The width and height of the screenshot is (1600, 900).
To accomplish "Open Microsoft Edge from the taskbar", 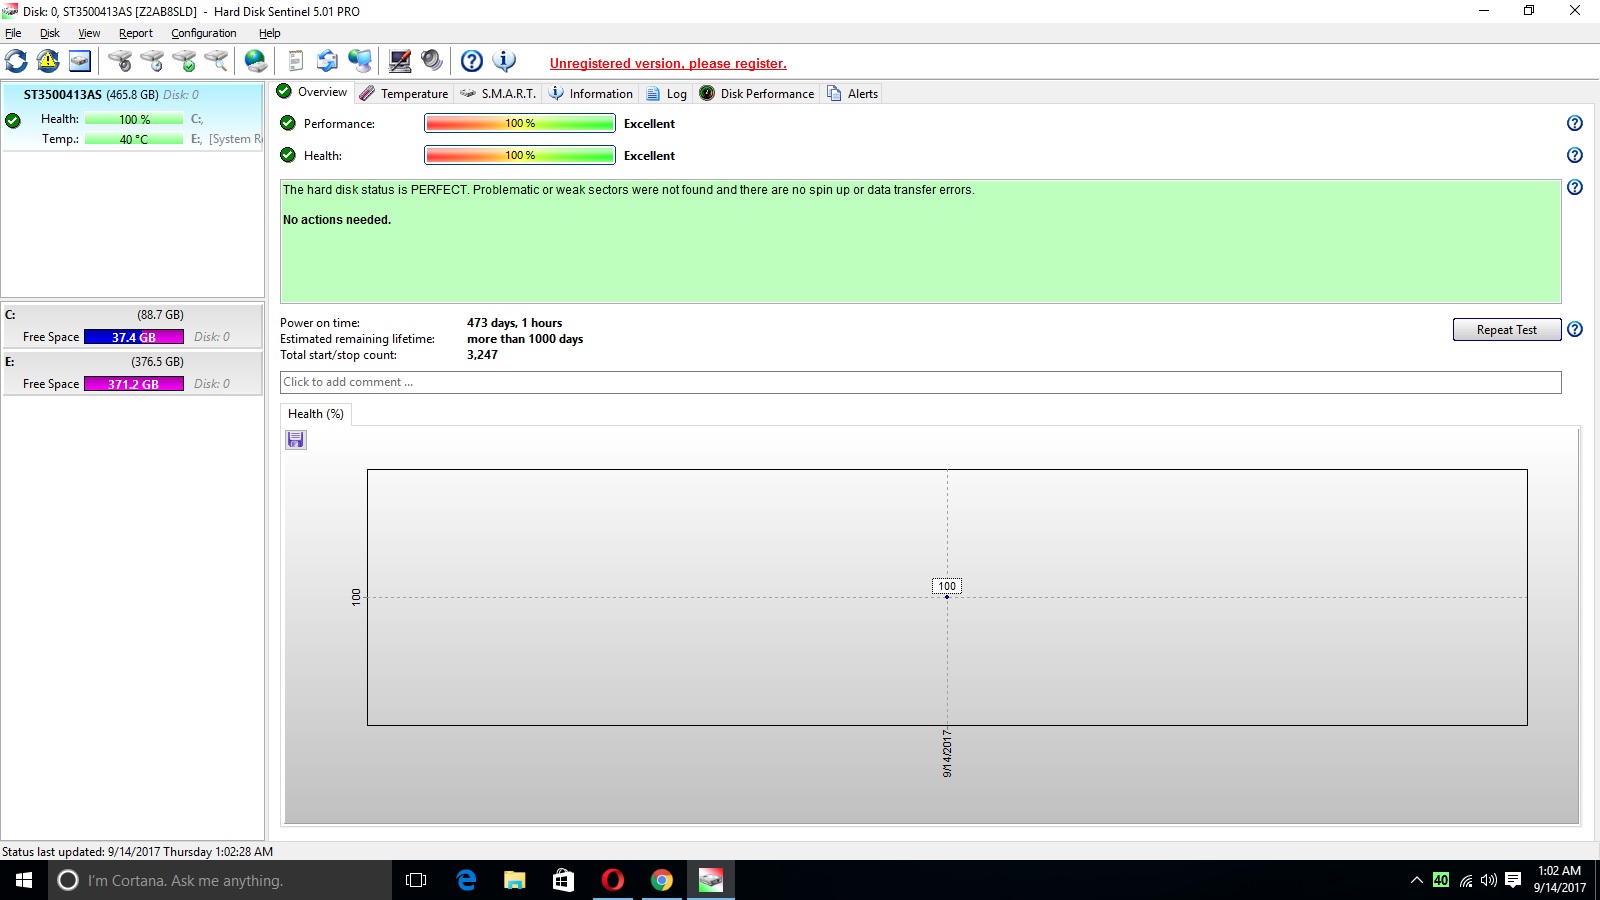I will (466, 880).
